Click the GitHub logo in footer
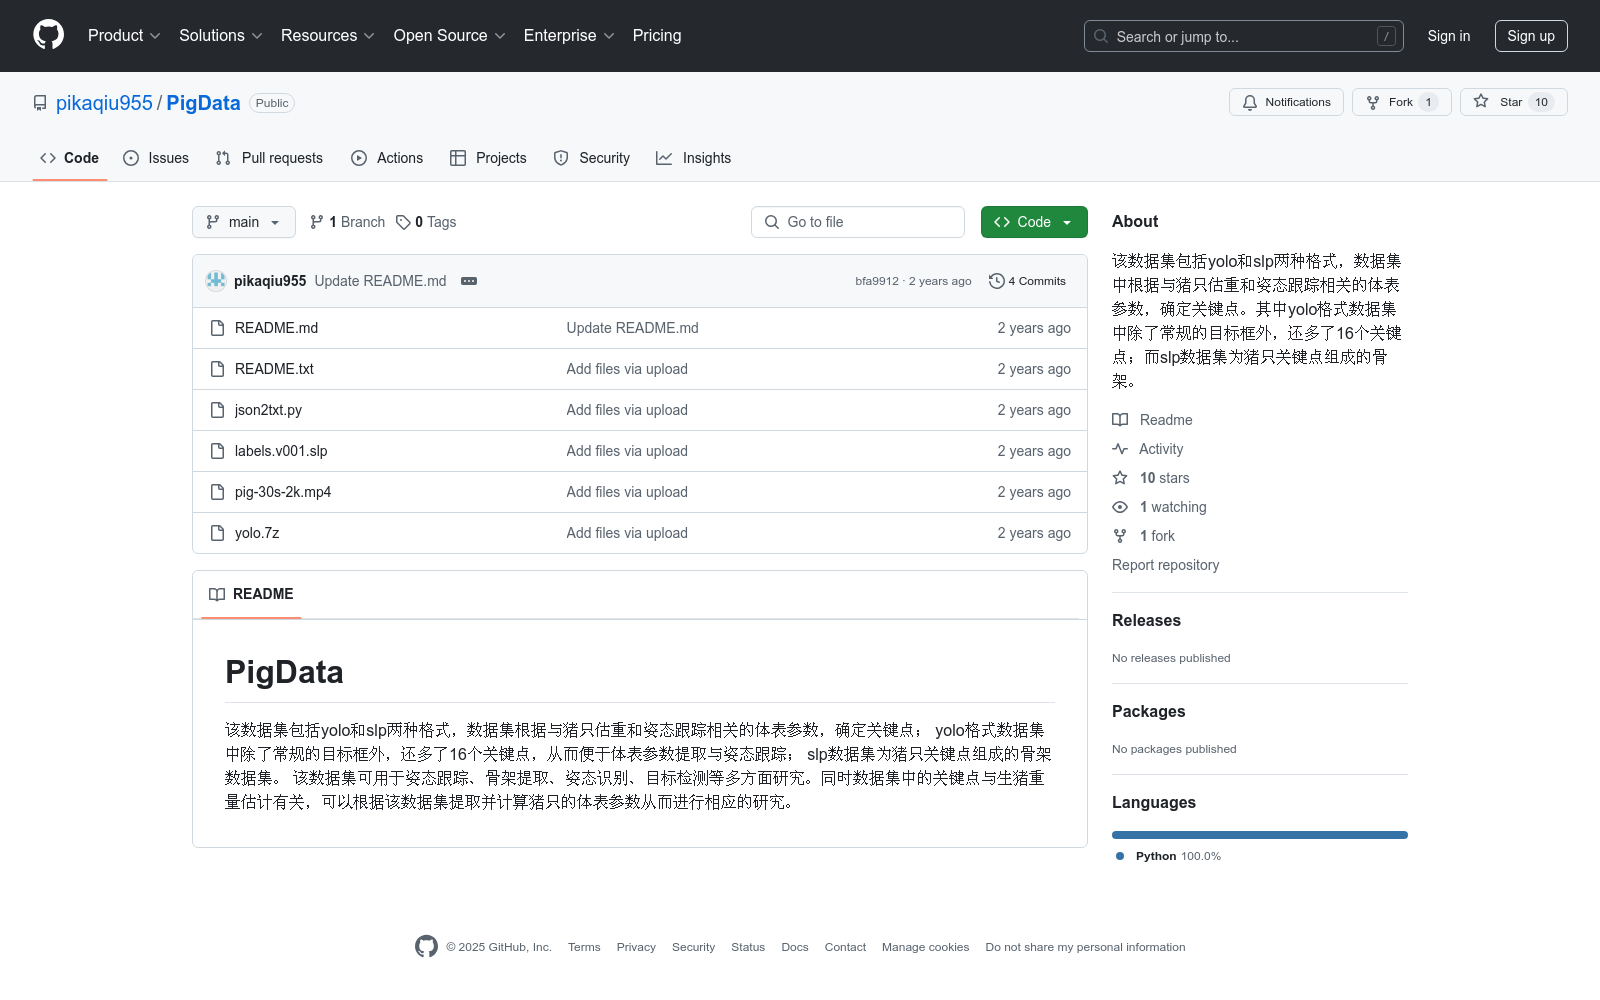 coord(426,946)
